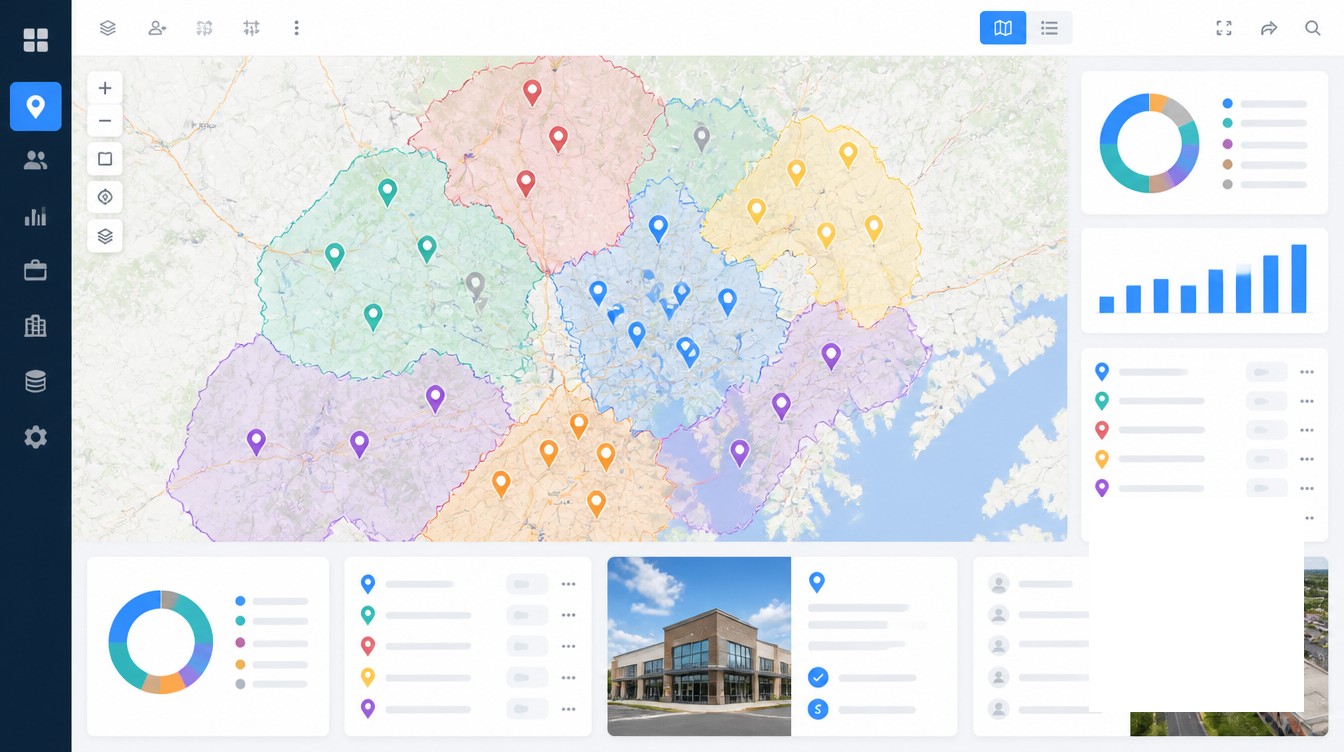This screenshot has height=752, width=1344.
Task: Select the location pin icon in sidebar
Action: (x=36, y=106)
